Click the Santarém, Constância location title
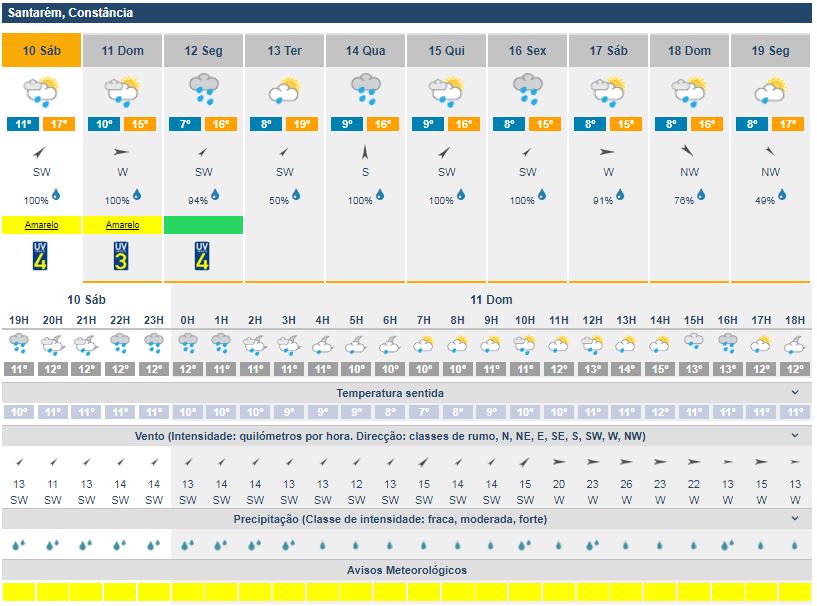 coord(70,13)
